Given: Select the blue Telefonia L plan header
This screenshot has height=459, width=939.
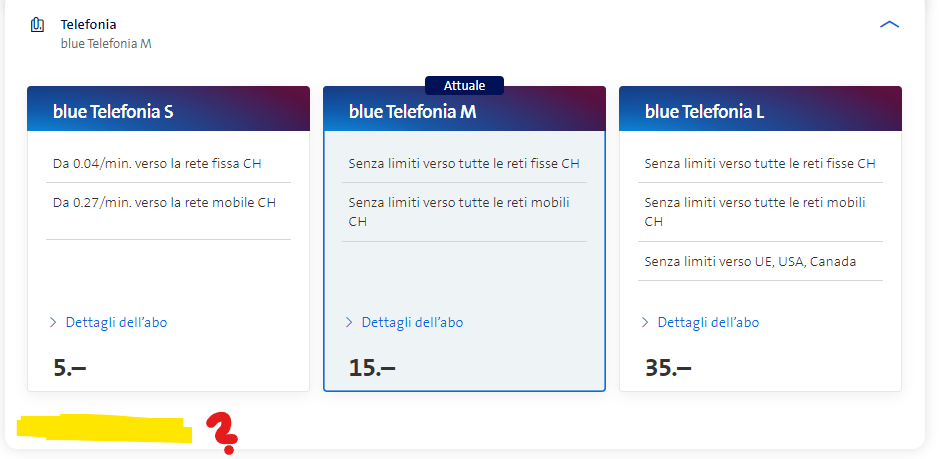Looking at the screenshot, I should pyautogui.click(x=705, y=112).
